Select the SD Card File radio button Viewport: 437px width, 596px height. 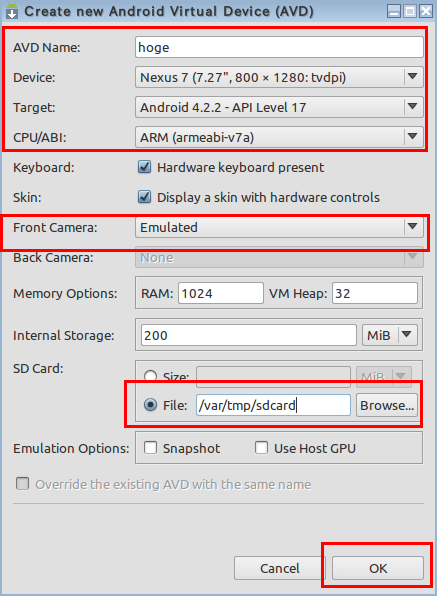[x=150, y=405]
